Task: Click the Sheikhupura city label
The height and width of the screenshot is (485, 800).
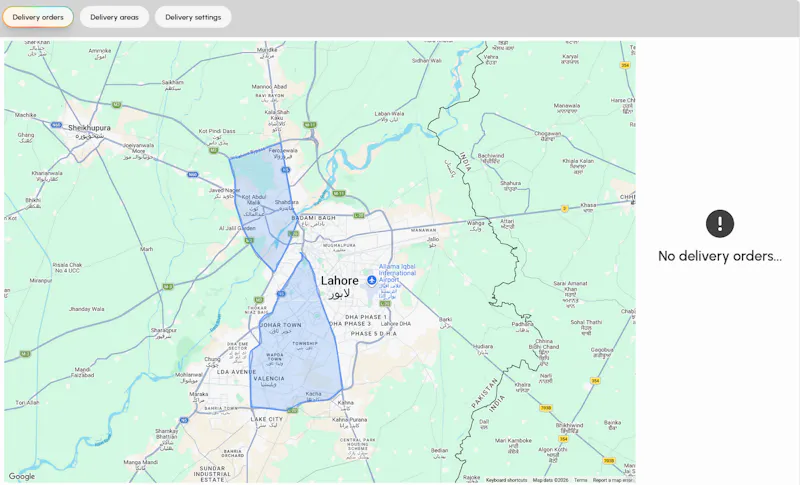Action: pos(89,128)
